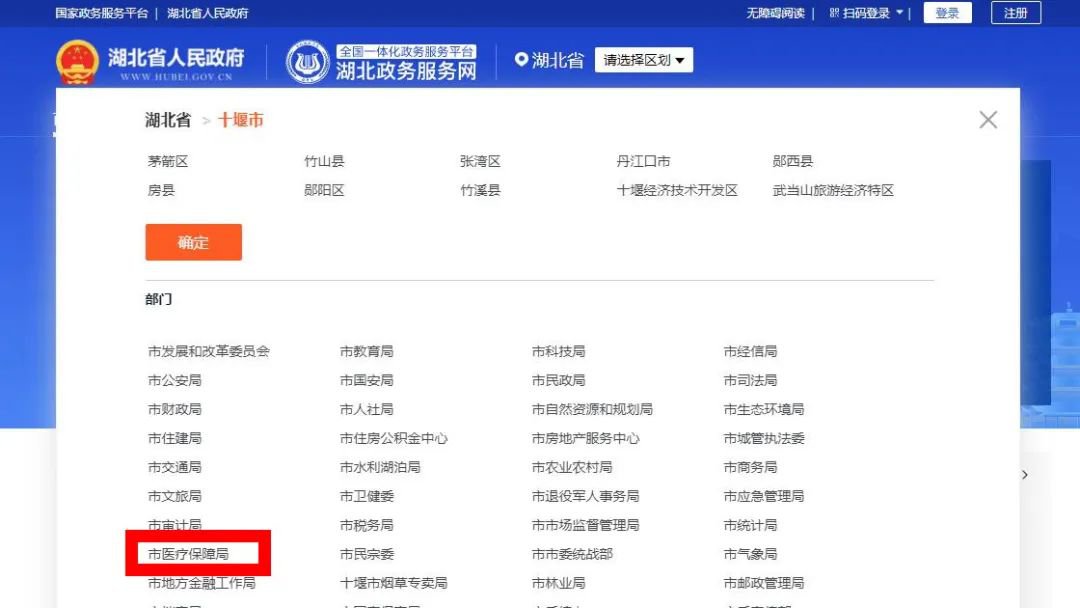Choose department 十堰市烟草专卖局
Image resolution: width=1080 pixels, height=608 pixels.
point(393,583)
